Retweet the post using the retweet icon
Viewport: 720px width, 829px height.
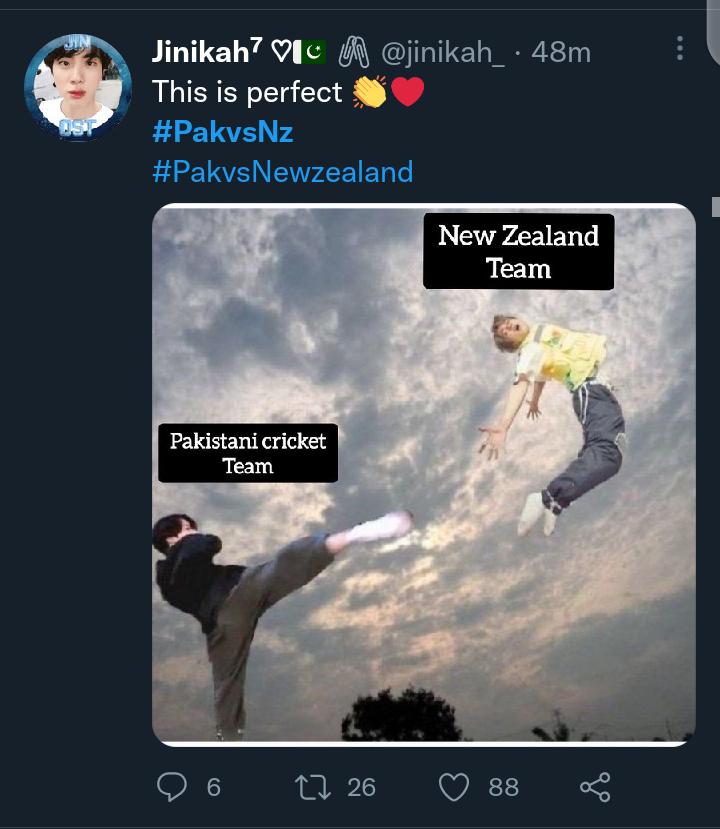coord(313,787)
